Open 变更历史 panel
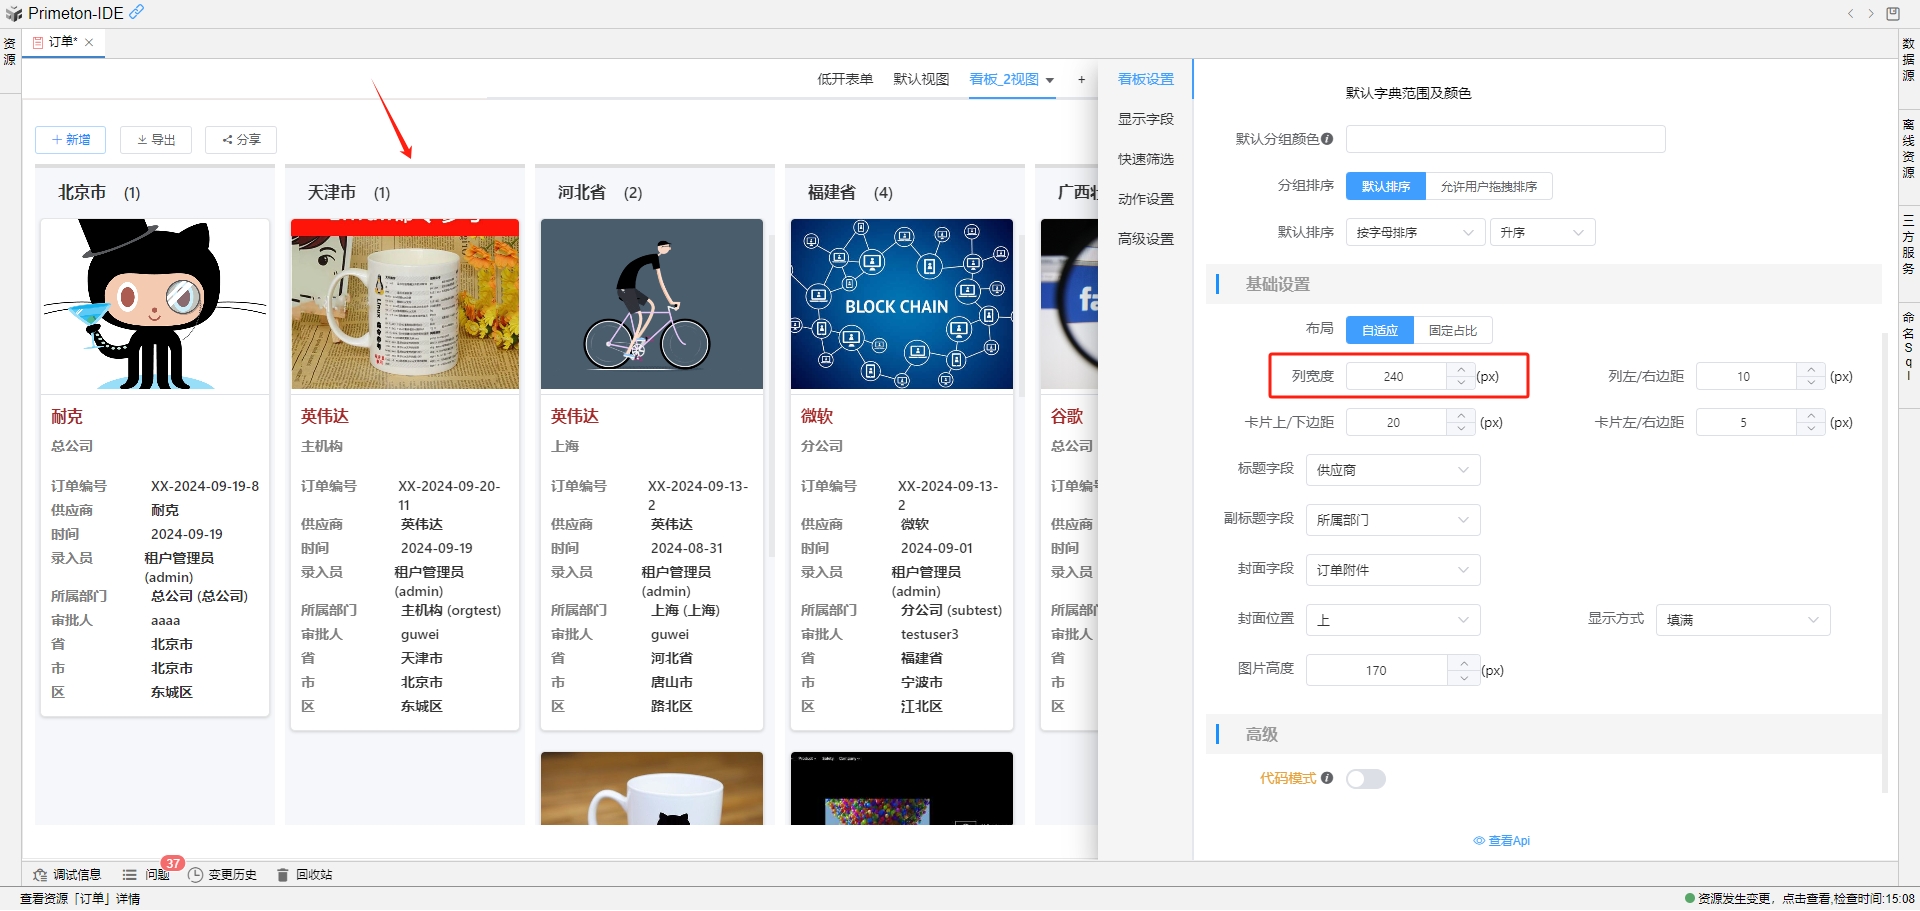This screenshot has height=911, width=1920. tap(222, 874)
